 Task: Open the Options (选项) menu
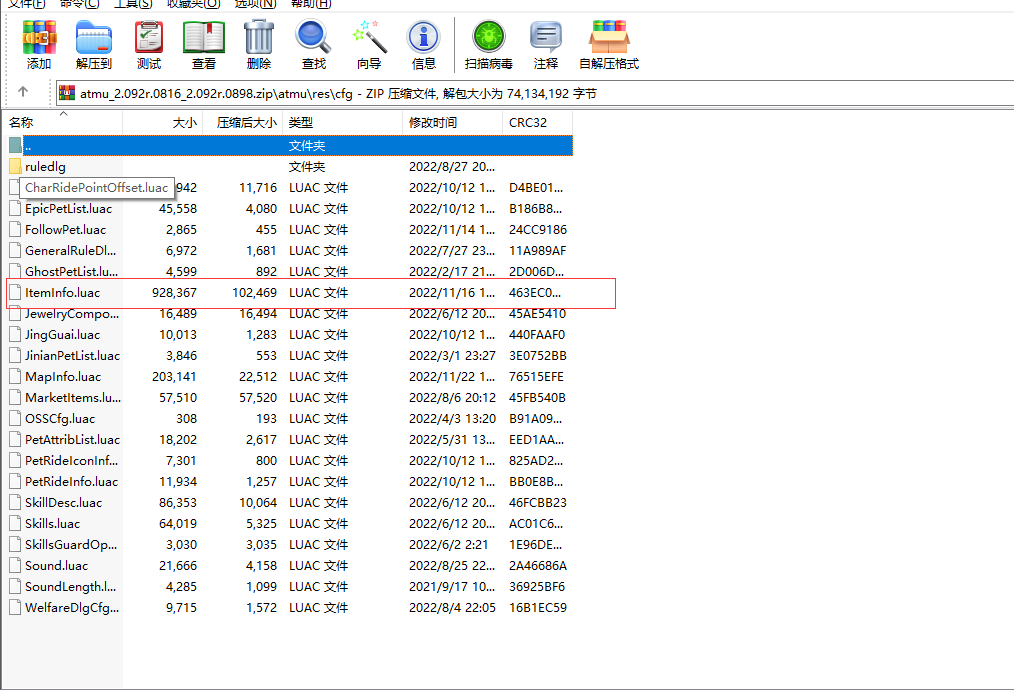tap(255, 4)
